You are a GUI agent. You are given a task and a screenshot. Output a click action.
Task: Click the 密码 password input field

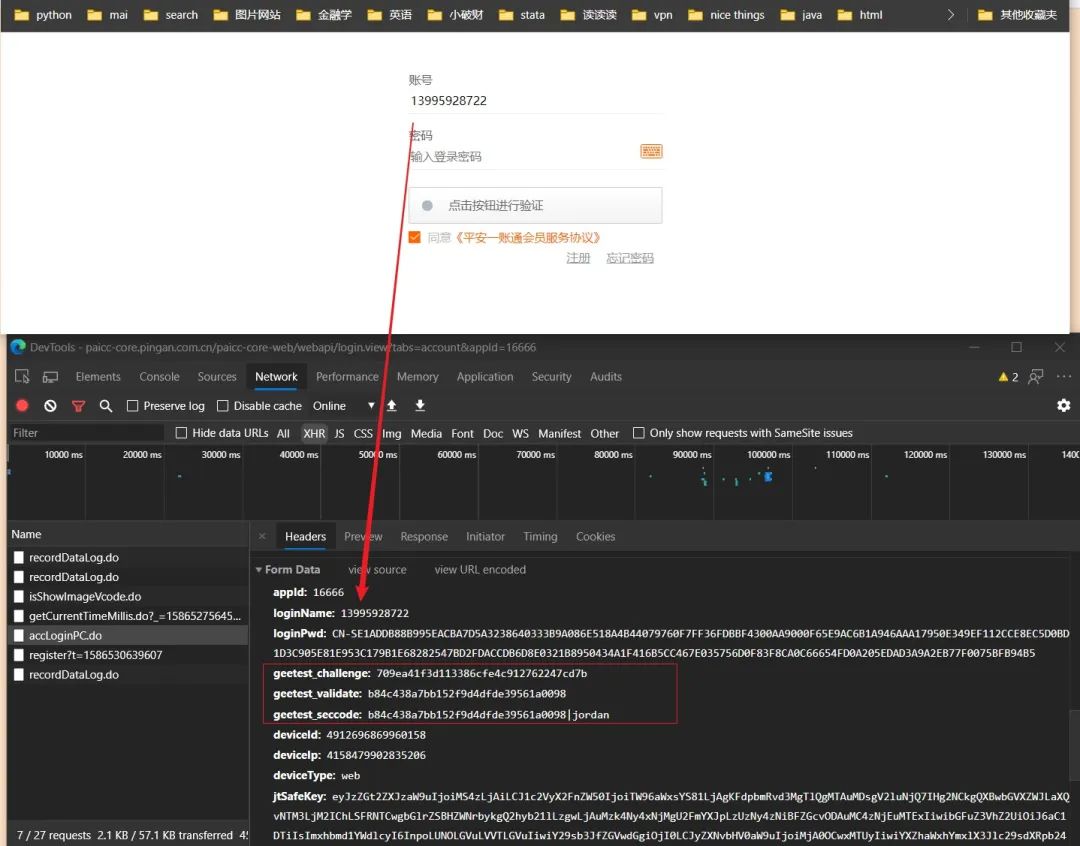523,156
